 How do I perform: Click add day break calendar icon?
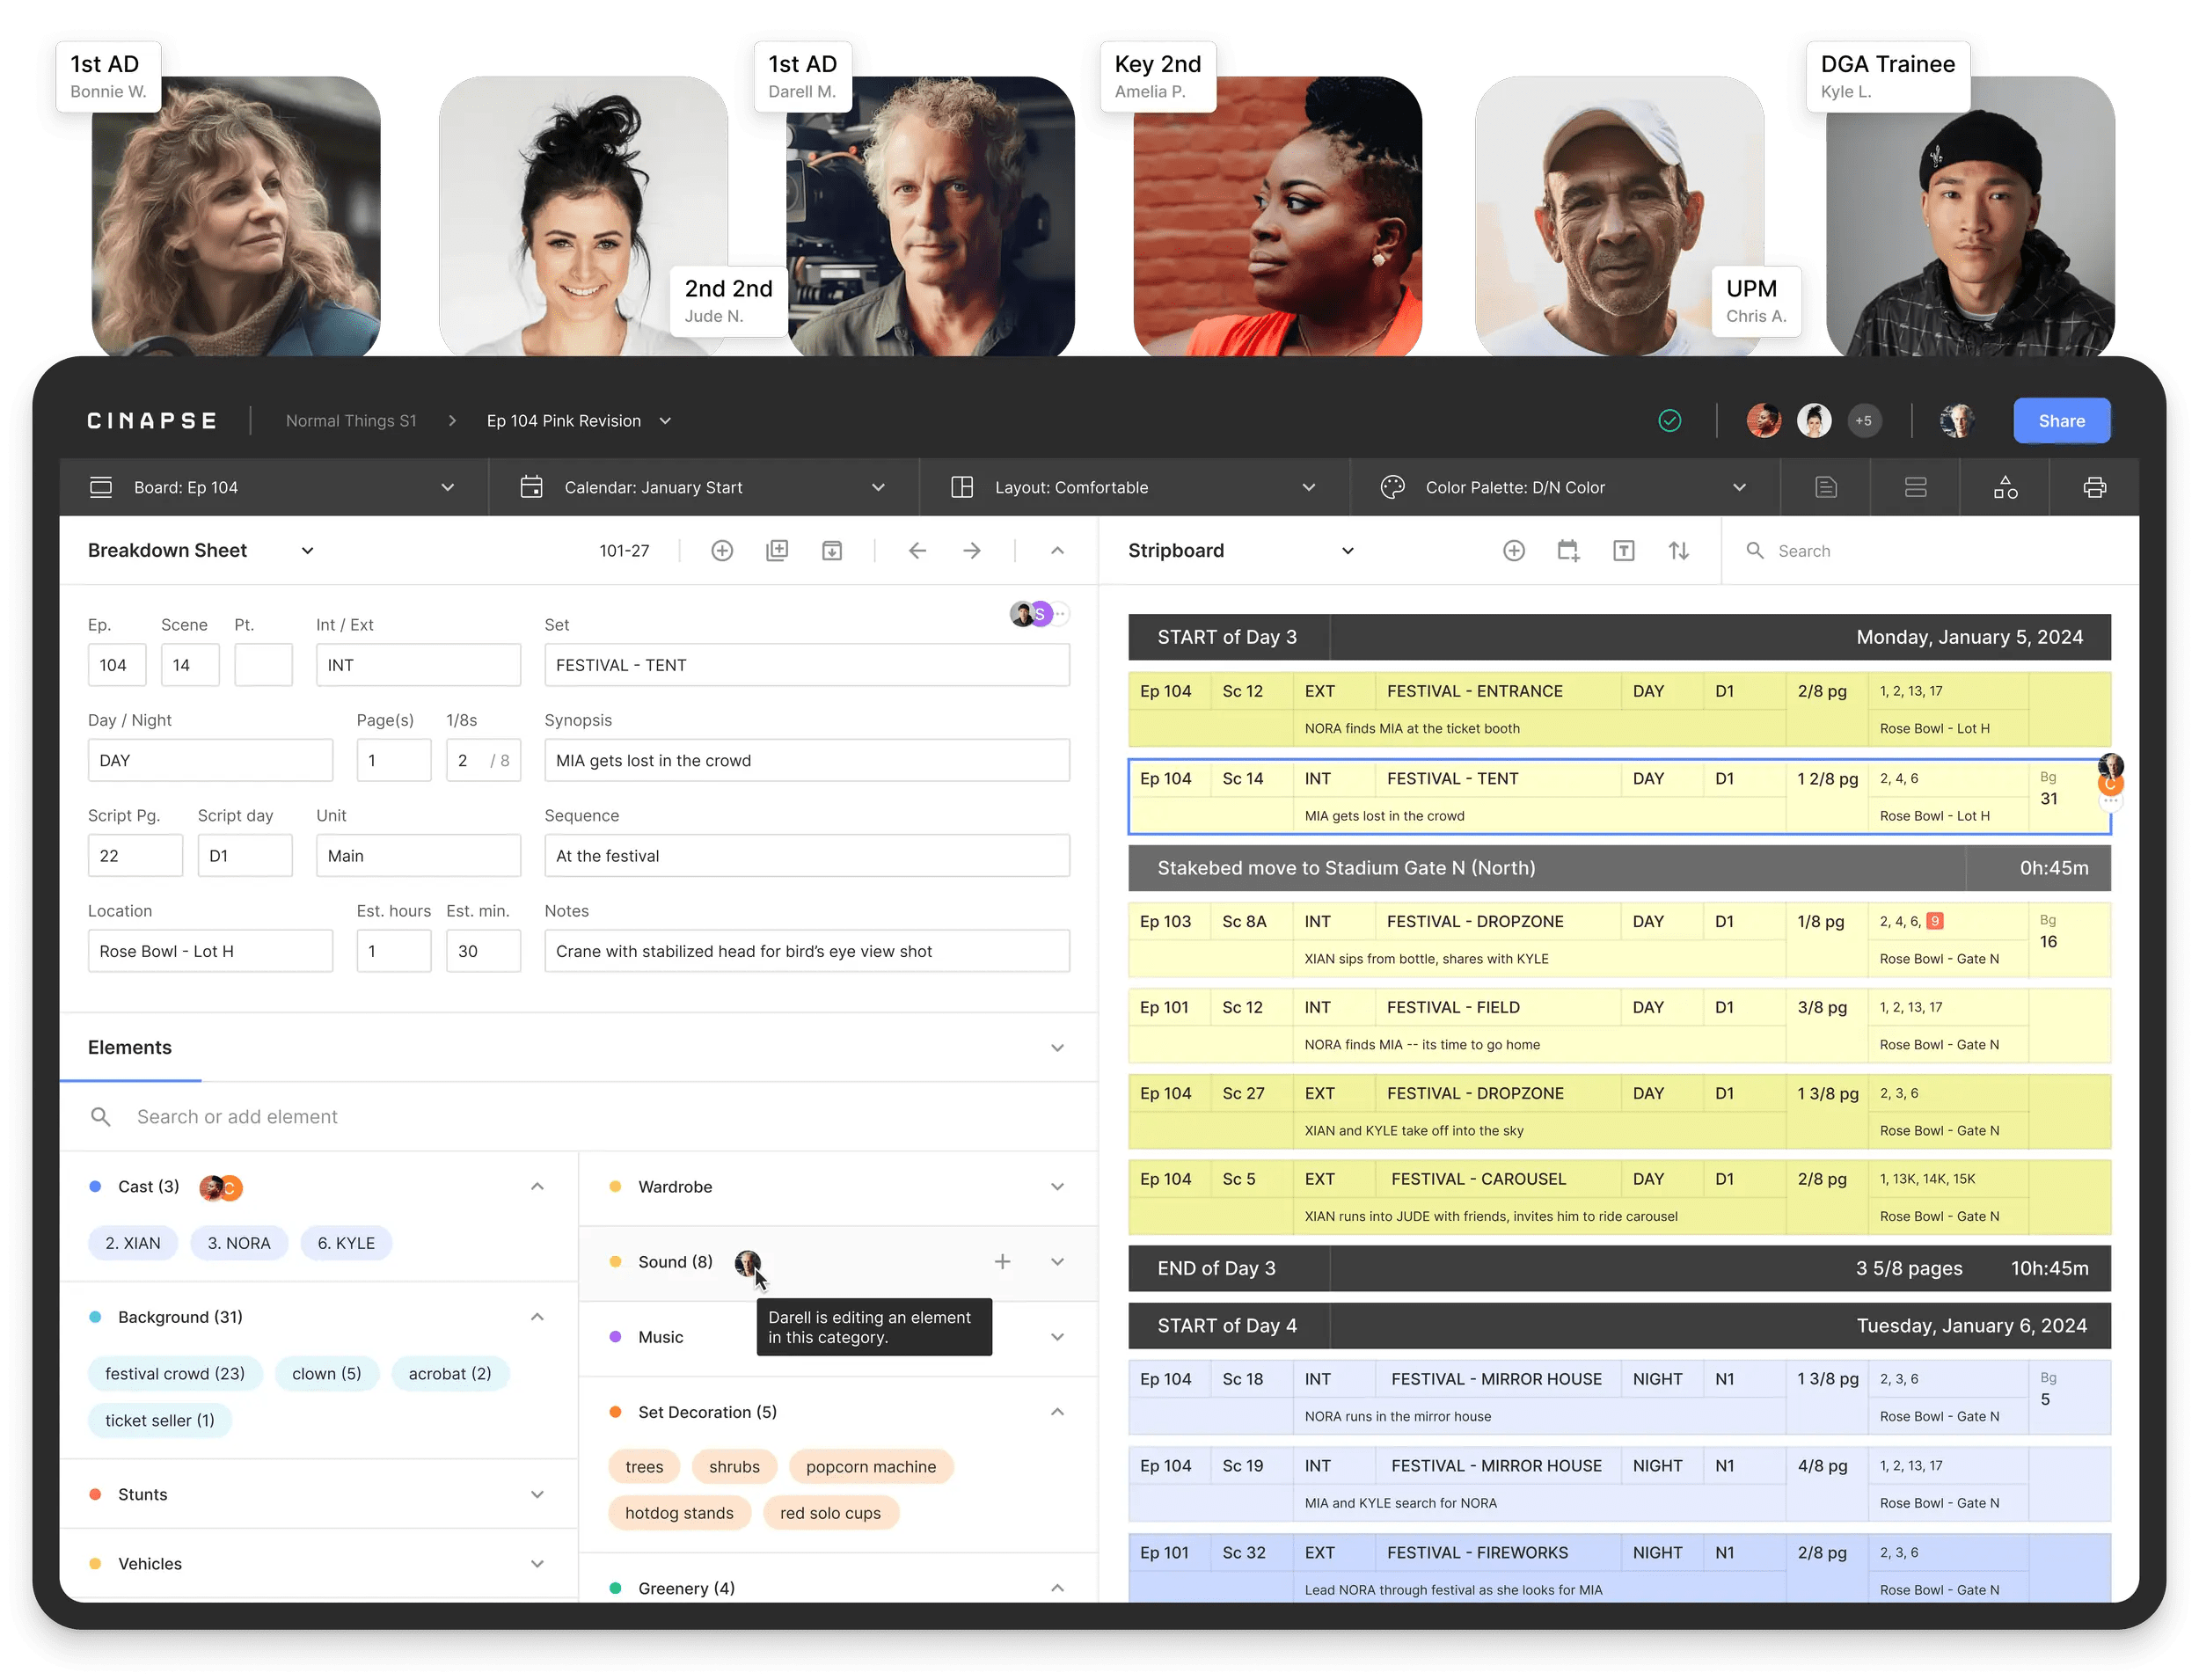pyautogui.click(x=1568, y=550)
